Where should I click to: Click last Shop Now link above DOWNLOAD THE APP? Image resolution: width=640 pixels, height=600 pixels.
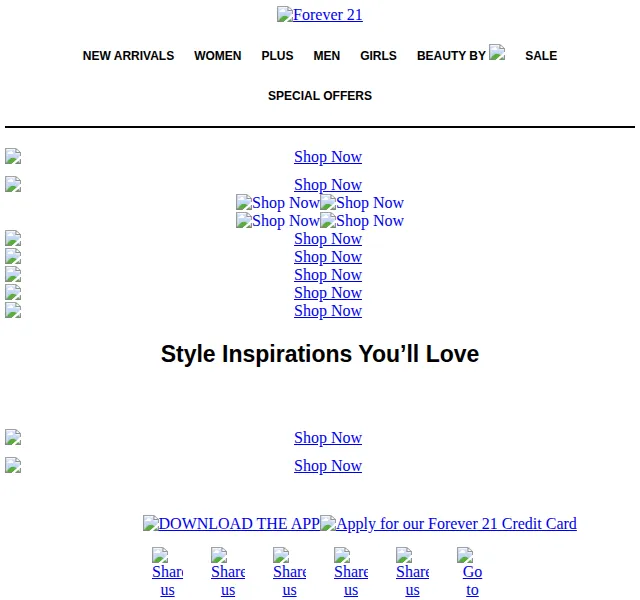pos(328,466)
